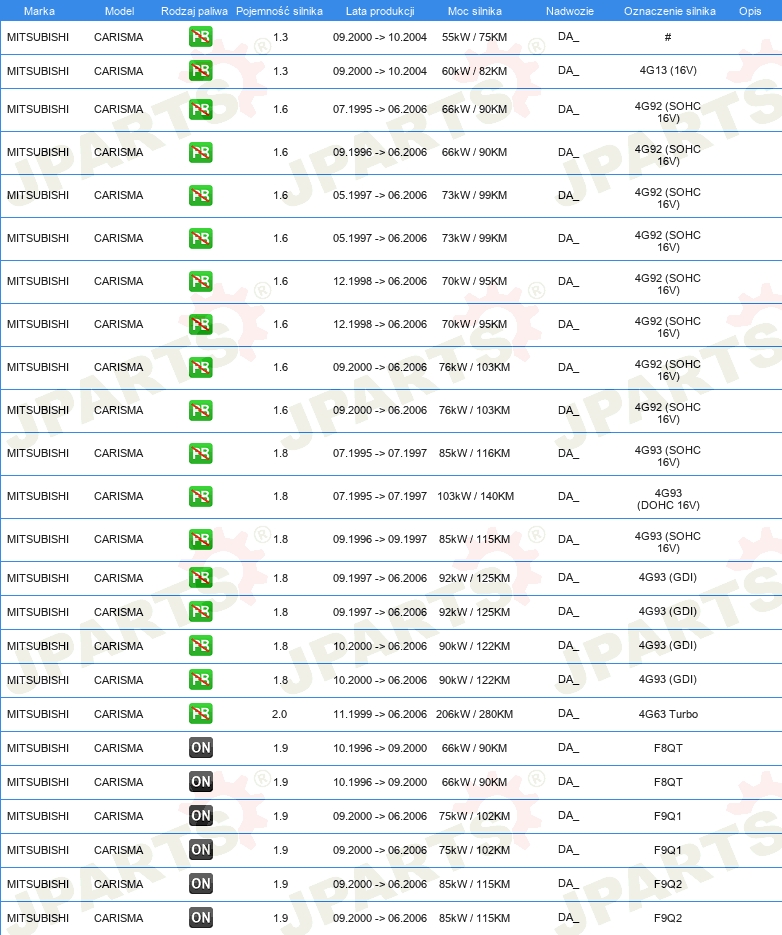Click MITSUBISHI in the 55kW / 75KM row
782x935 pixels.
click(38, 37)
